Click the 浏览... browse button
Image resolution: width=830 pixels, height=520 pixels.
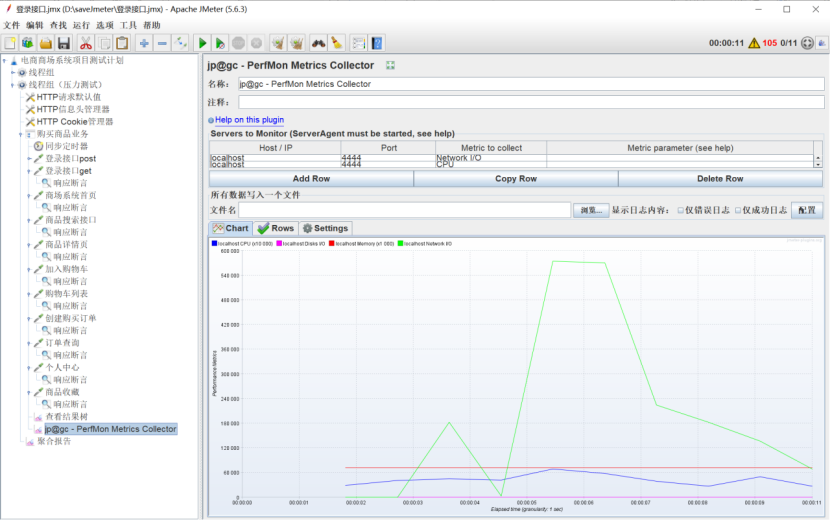591,211
